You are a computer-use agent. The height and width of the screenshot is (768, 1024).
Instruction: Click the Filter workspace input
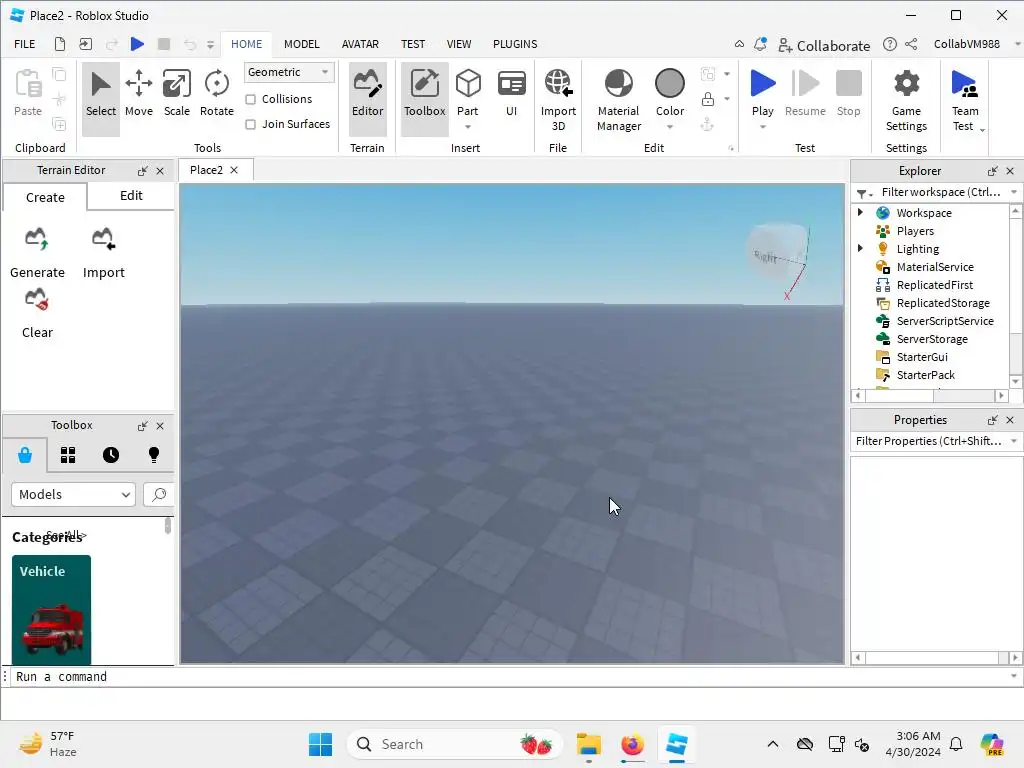pos(940,192)
